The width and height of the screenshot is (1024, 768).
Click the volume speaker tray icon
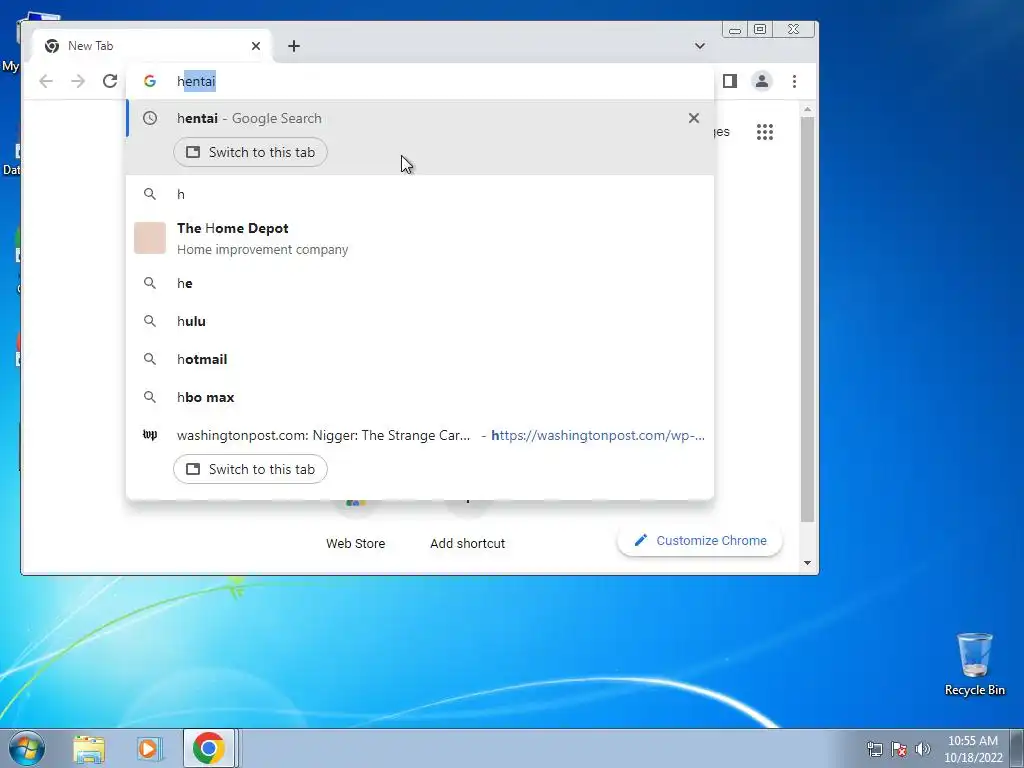click(x=923, y=749)
